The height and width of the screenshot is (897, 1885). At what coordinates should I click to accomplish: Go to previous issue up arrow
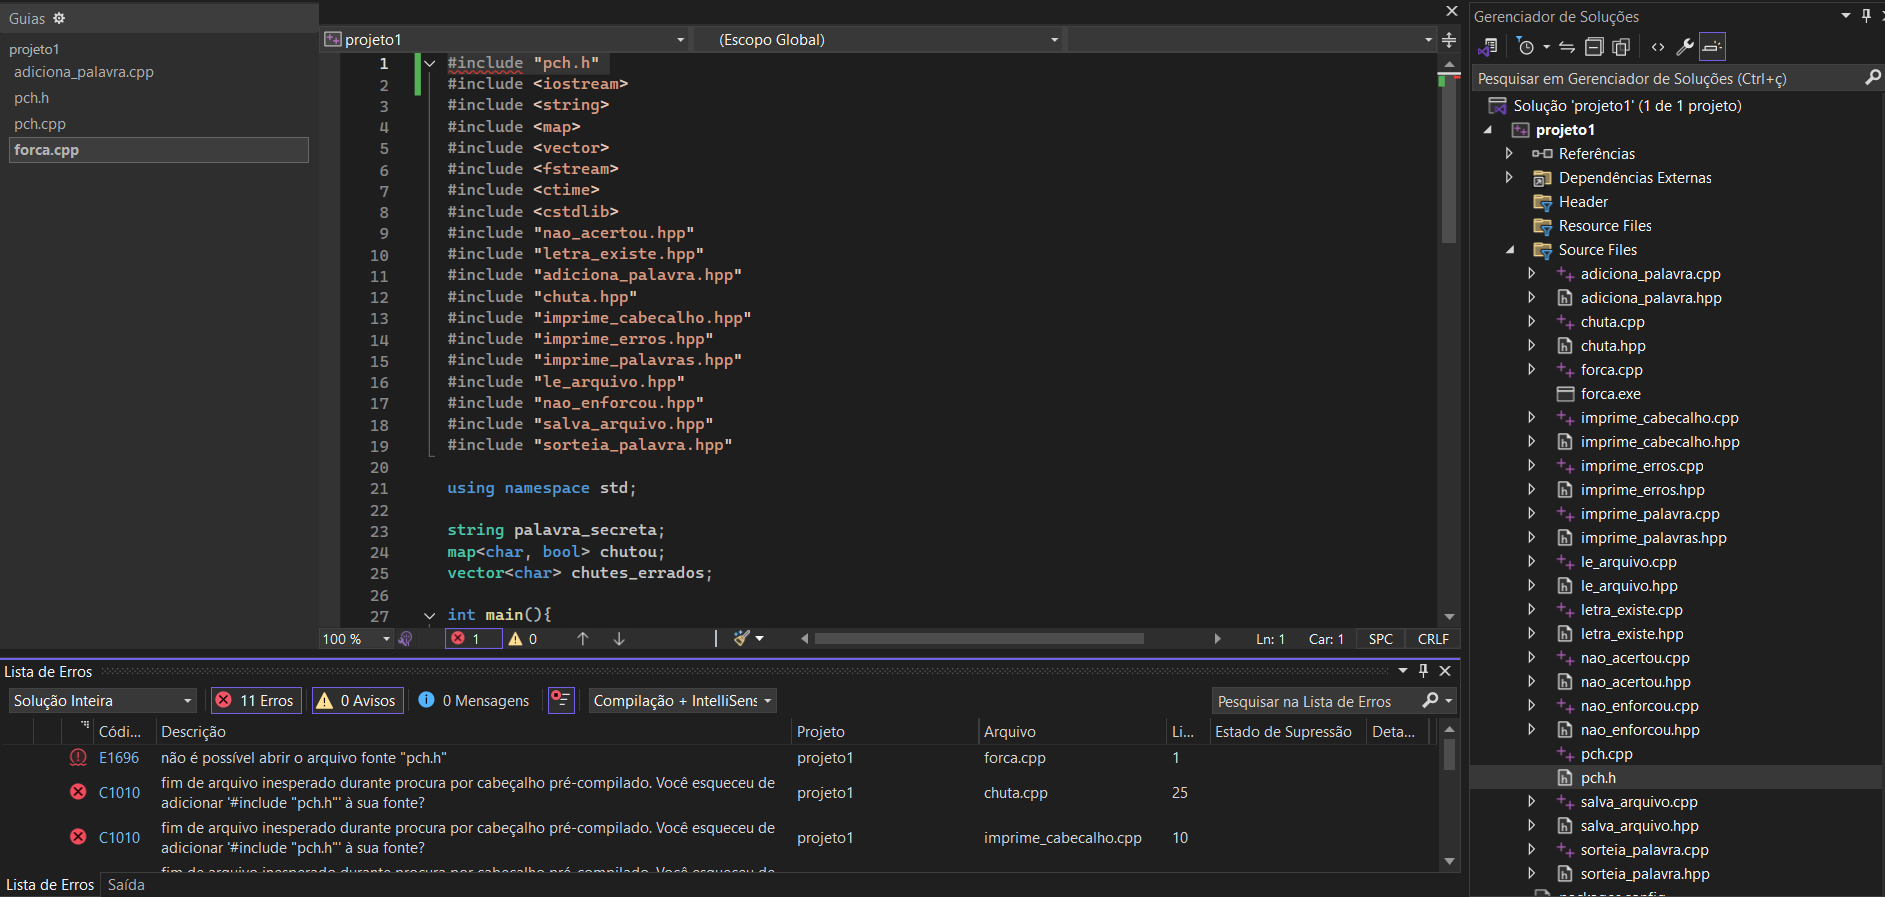pyautogui.click(x=583, y=639)
